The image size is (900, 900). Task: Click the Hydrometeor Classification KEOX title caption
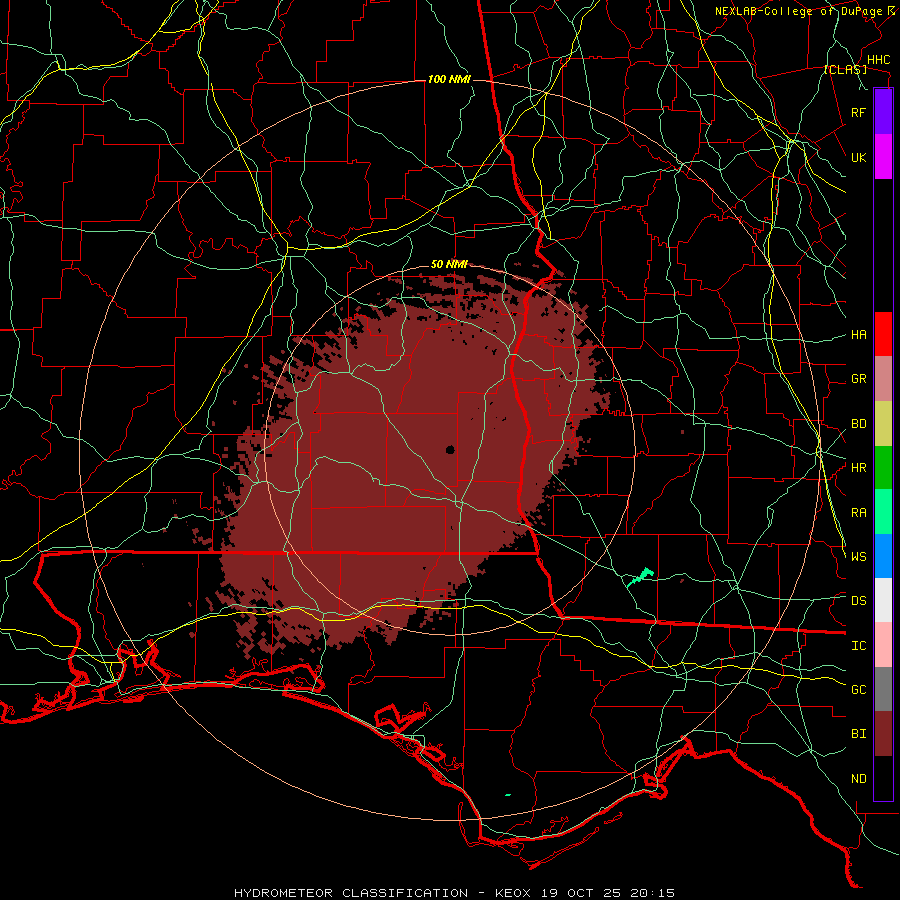455,893
